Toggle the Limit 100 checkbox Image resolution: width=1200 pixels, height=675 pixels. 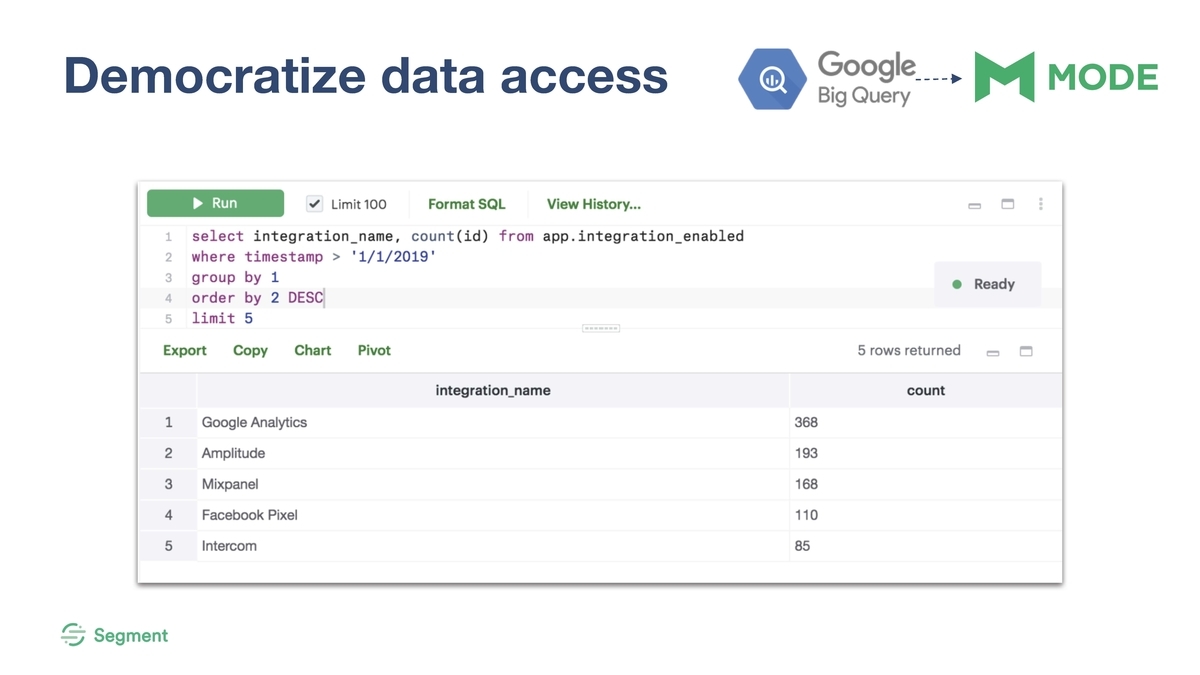coord(314,204)
